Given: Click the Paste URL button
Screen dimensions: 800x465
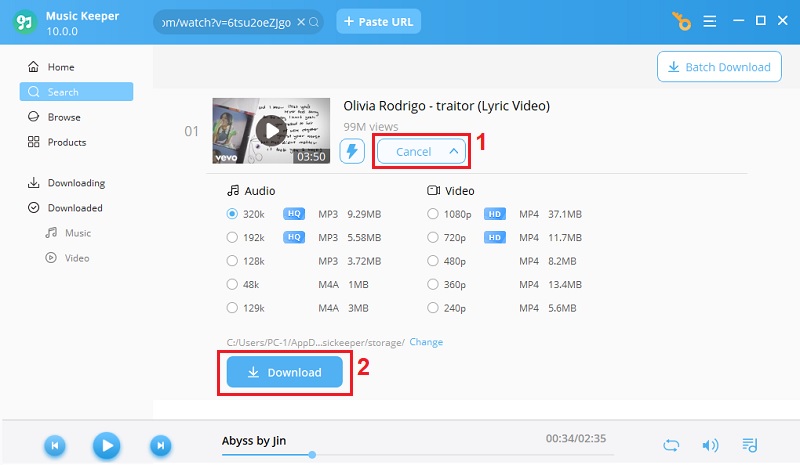Looking at the screenshot, I should click(379, 21).
